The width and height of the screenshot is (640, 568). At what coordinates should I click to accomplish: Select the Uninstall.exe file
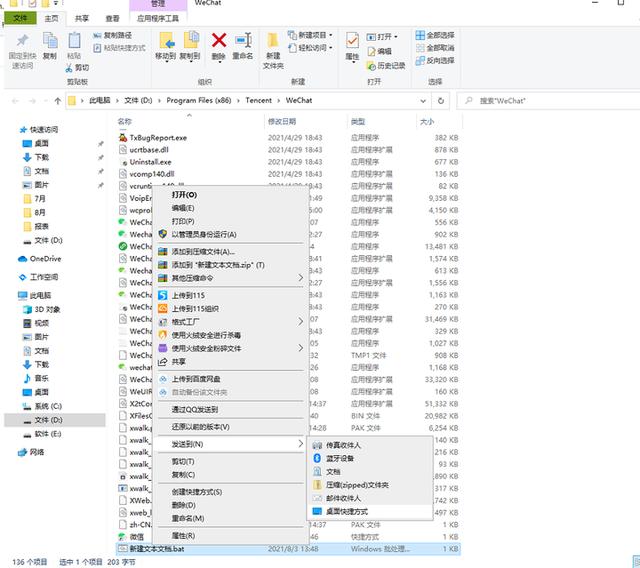tap(145, 162)
